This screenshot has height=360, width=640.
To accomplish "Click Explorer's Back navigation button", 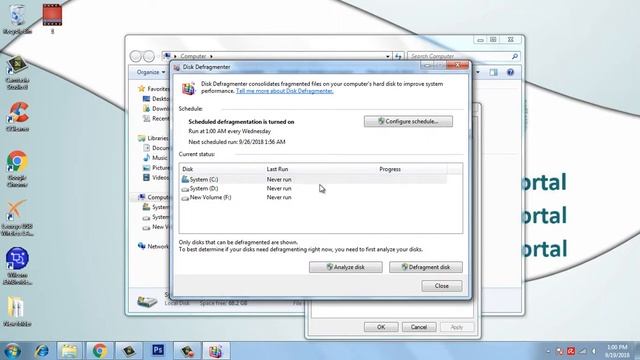I will (x=136, y=56).
